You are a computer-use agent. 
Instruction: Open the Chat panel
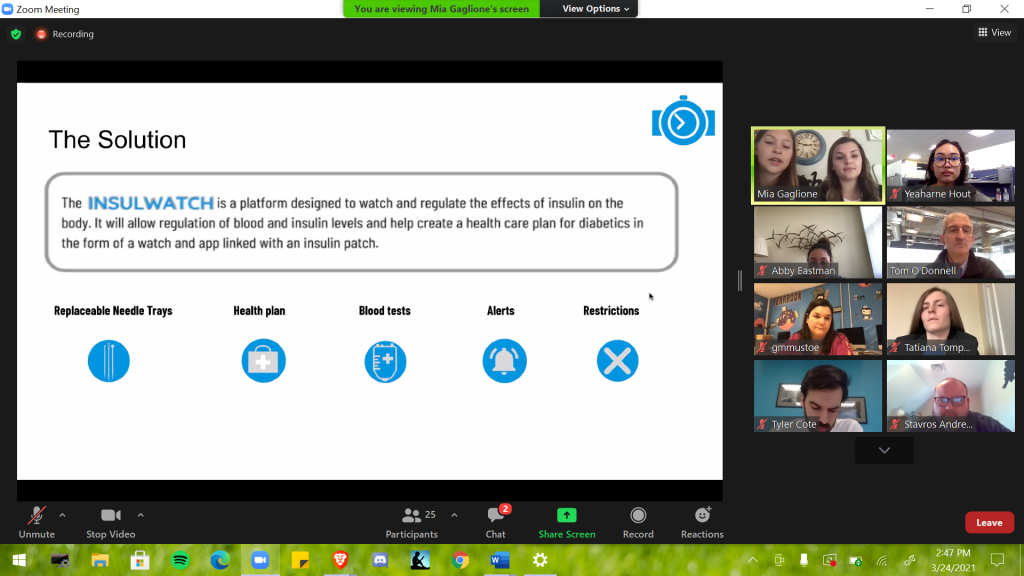[496, 522]
